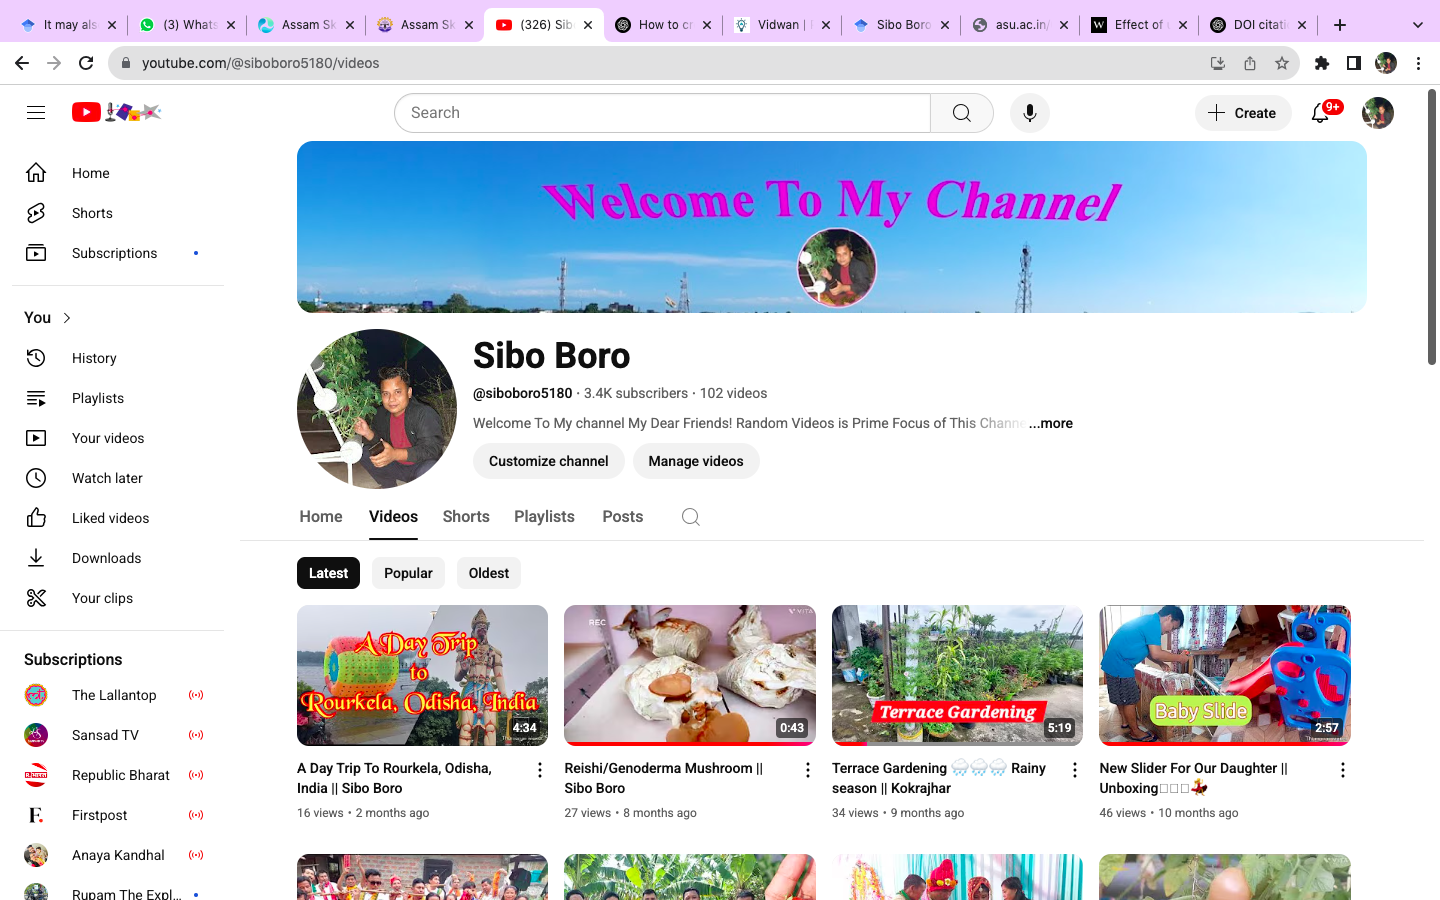Expand the You section chevron
1440x900 pixels.
click(x=67, y=318)
